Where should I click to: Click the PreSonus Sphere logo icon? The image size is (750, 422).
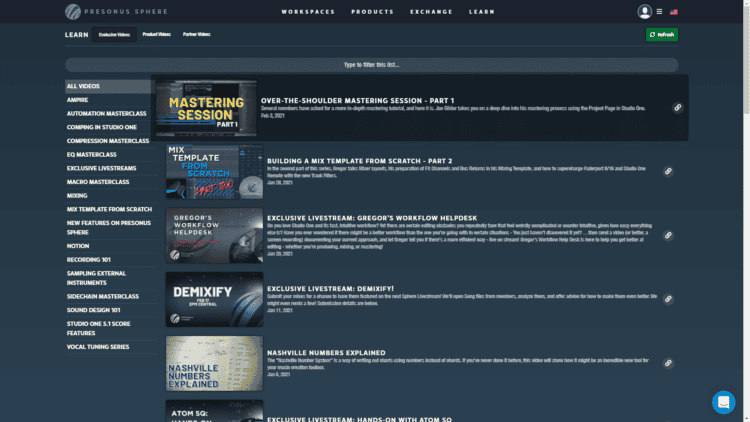[x=73, y=11]
